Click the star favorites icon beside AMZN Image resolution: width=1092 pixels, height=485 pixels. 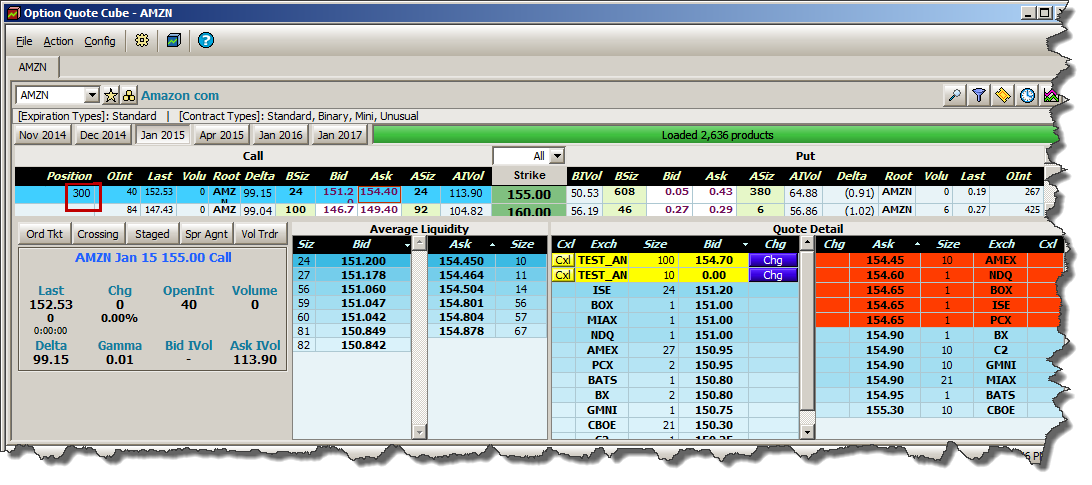point(112,96)
